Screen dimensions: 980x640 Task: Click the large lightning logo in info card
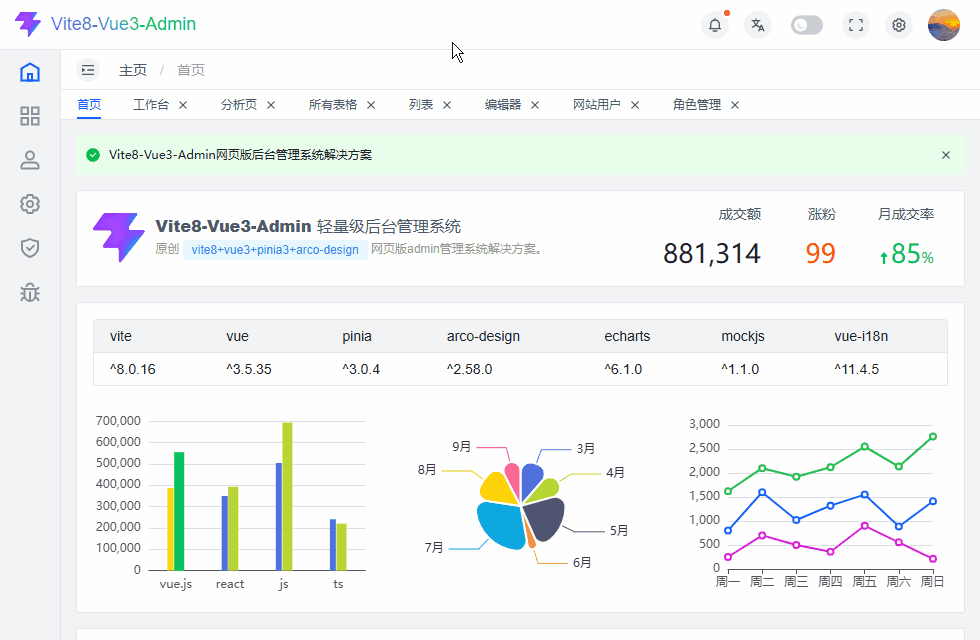(x=119, y=237)
